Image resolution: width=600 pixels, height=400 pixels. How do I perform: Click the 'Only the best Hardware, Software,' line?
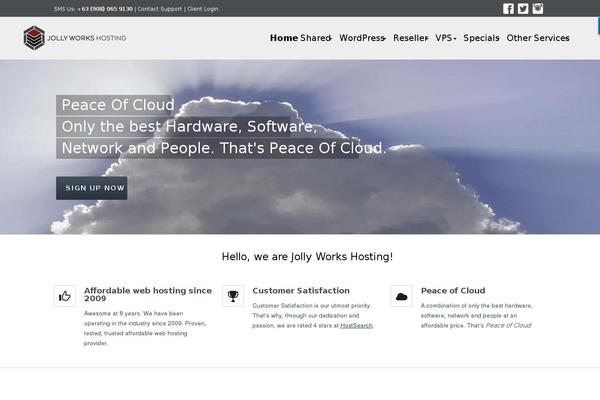(x=189, y=127)
